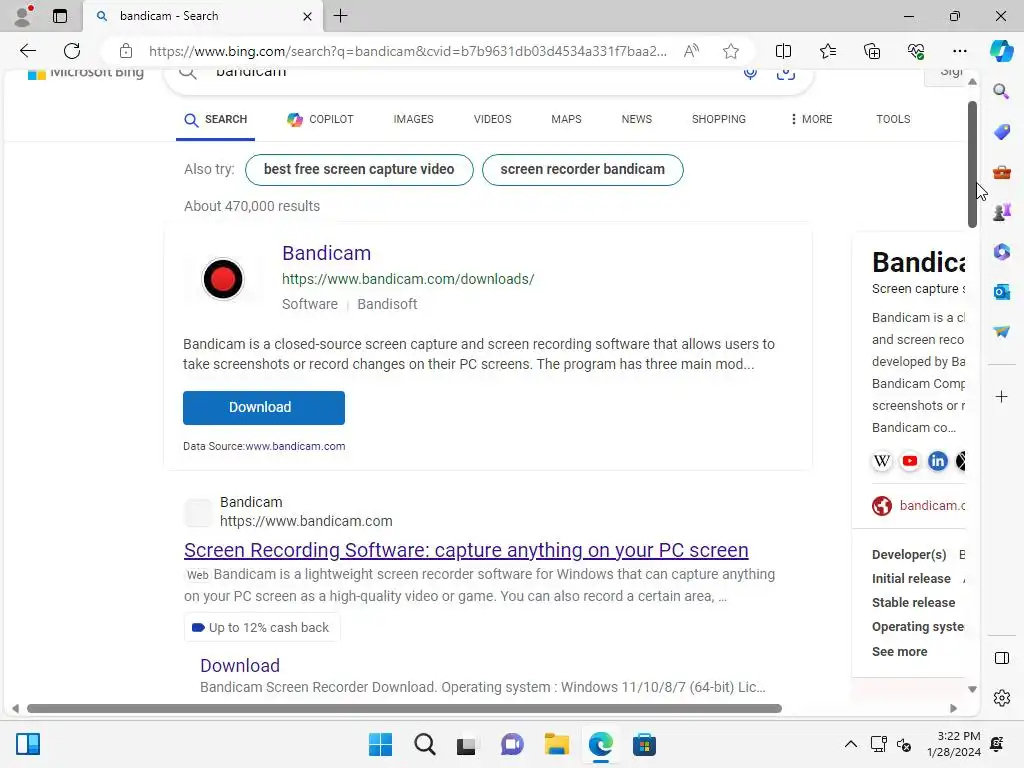Switch to VIDEOS tab

[492, 120]
